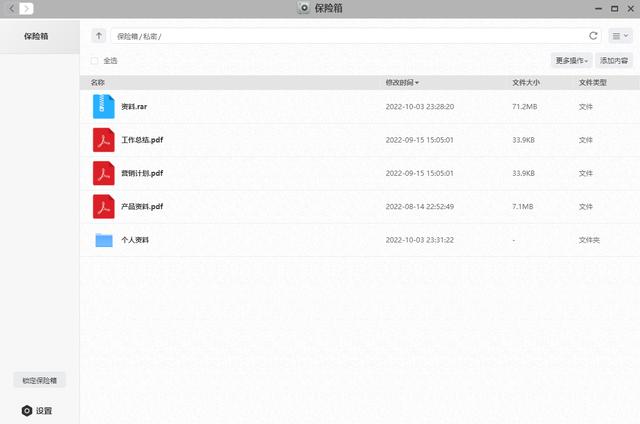Sort by the 文件大小 column header
The height and width of the screenshot is (424, 640).
click(525, 82)
